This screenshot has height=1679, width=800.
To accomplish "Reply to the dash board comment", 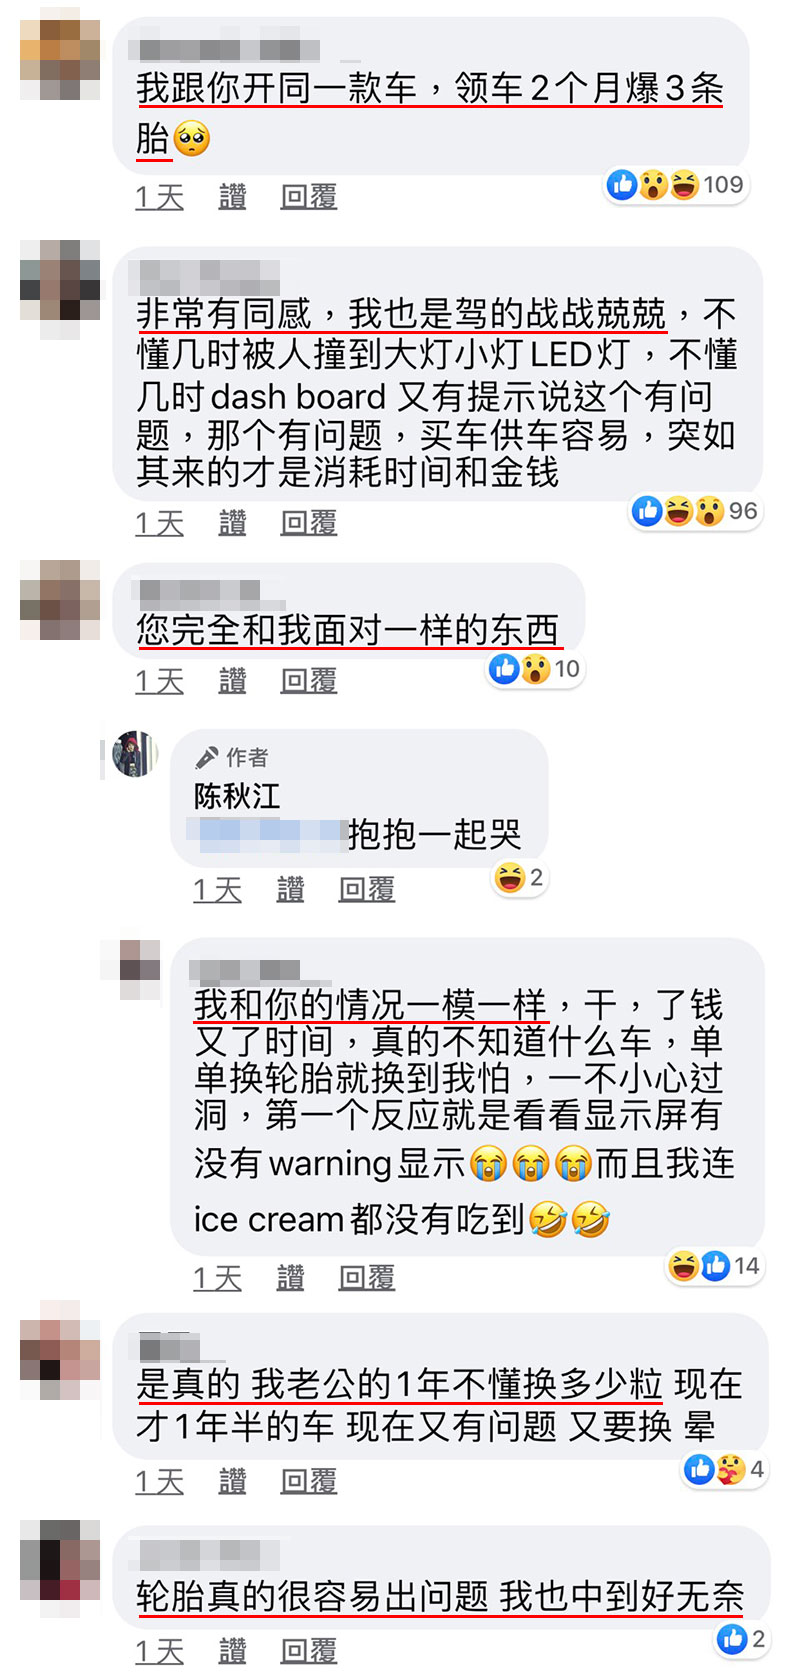I will pyautogui.click(x=308, y=522).
